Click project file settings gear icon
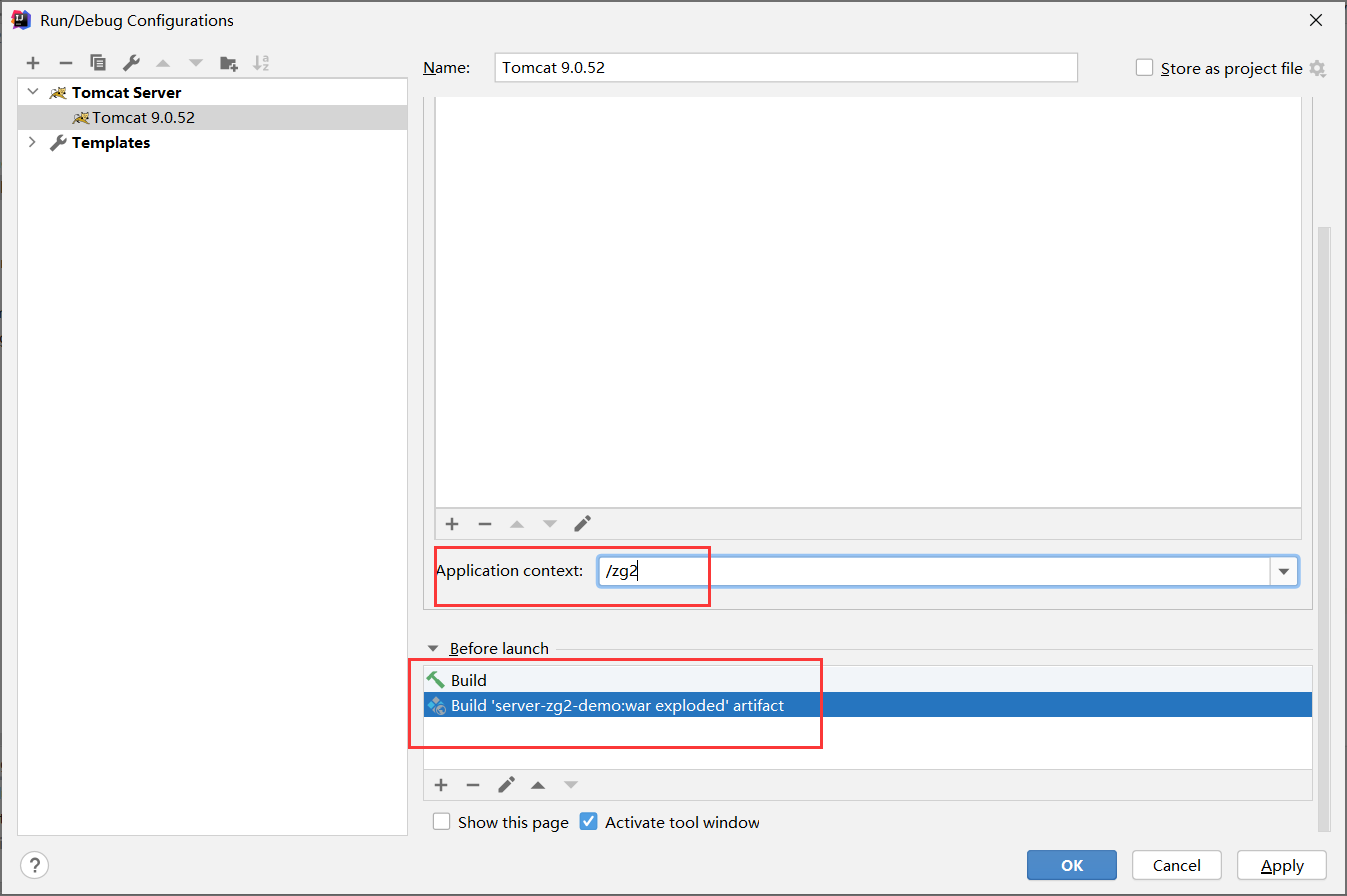 point(1317,69)
